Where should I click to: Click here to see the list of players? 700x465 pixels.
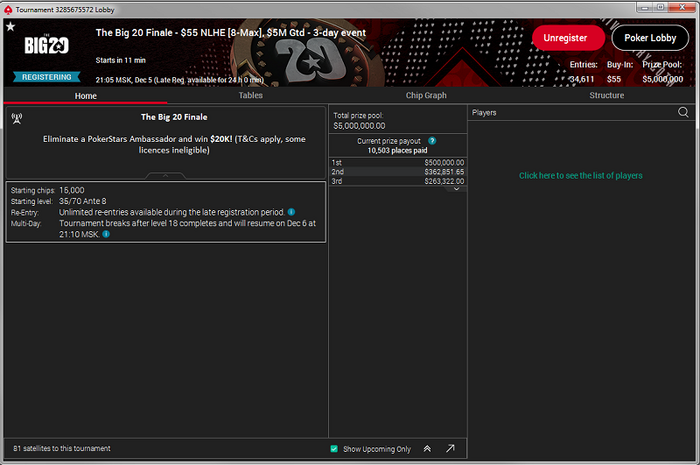(x=580, y=176)
